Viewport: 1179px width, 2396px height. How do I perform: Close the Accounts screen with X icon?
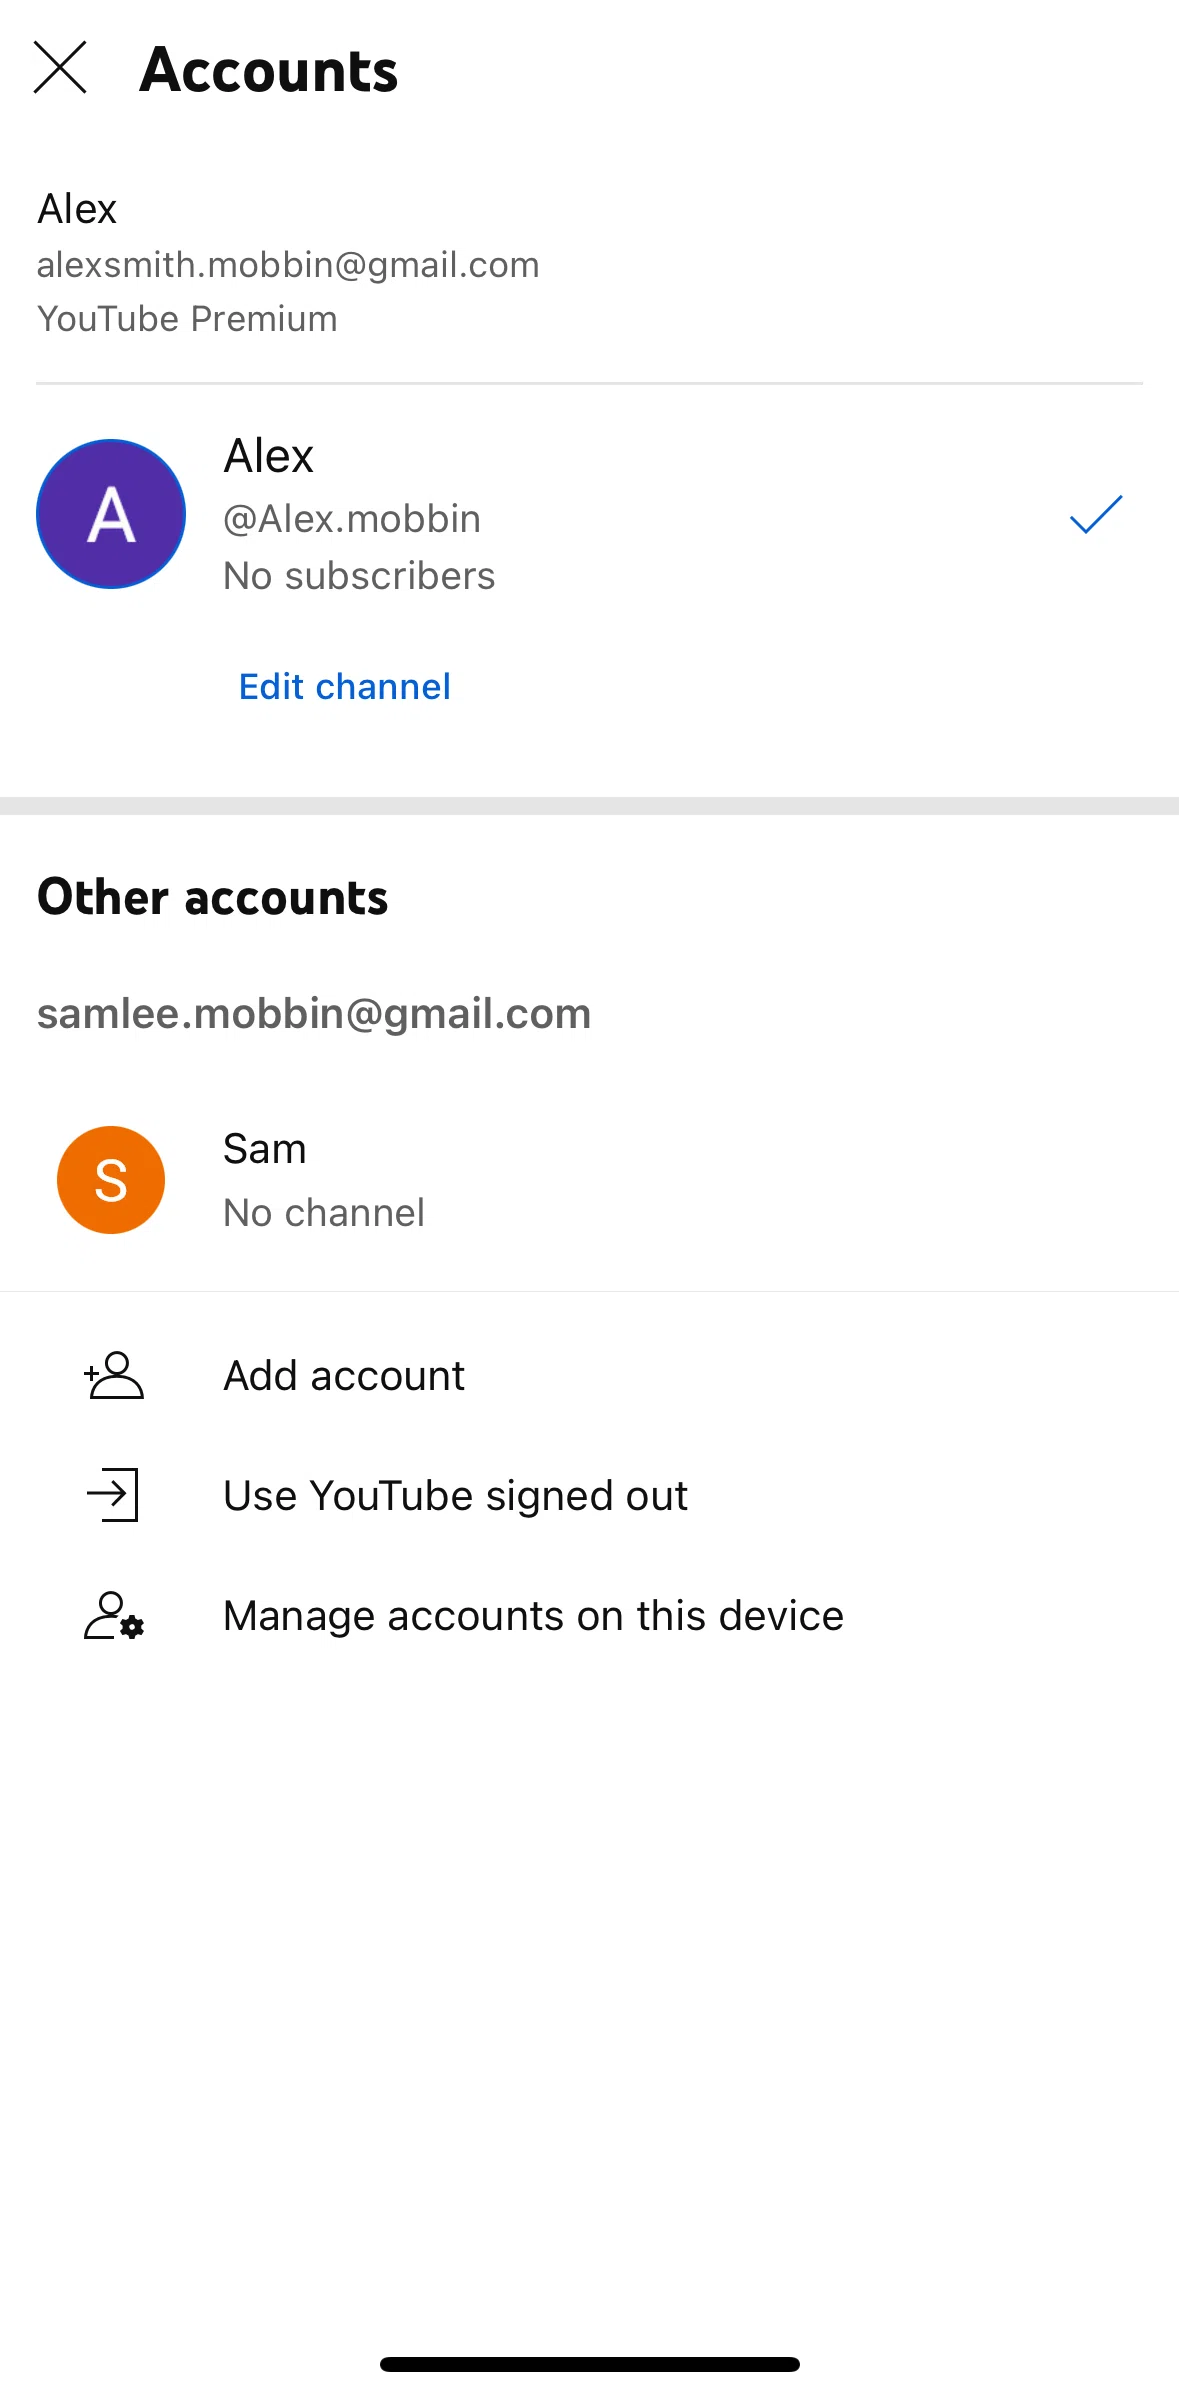60,68
